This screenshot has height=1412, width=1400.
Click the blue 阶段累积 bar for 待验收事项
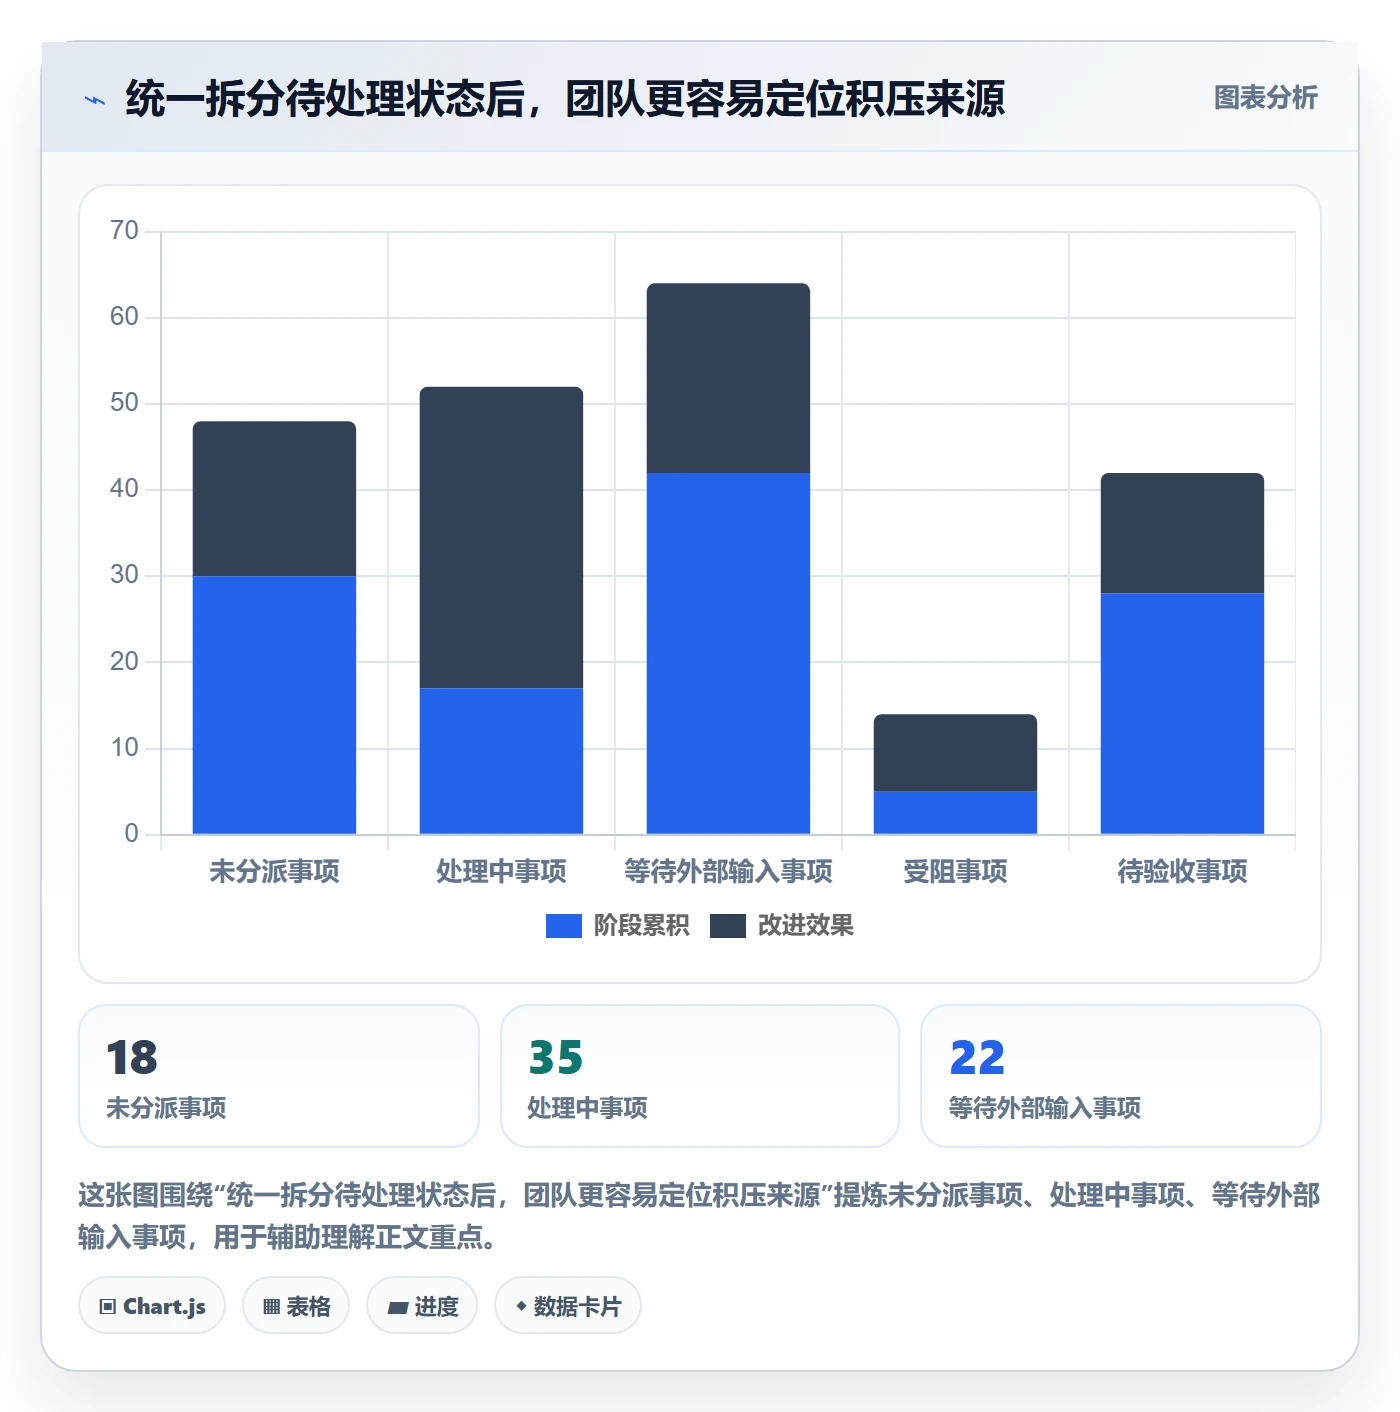tap(1182, 714)
